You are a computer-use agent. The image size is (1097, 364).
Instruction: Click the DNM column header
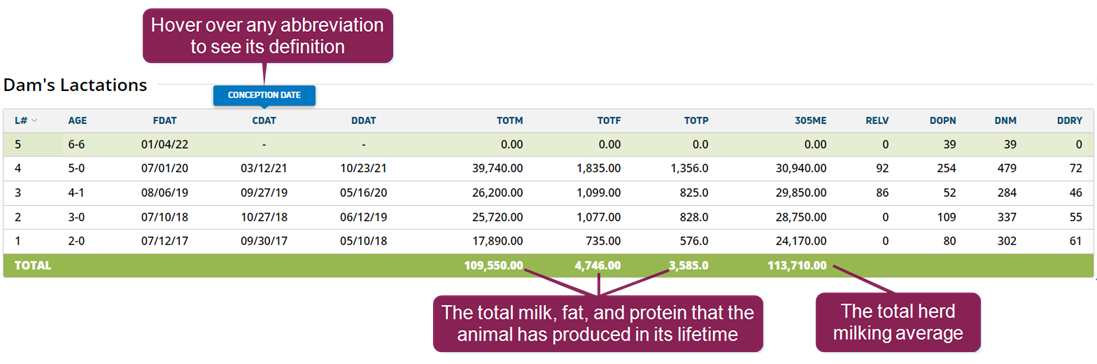click(x=1005, y=120)
